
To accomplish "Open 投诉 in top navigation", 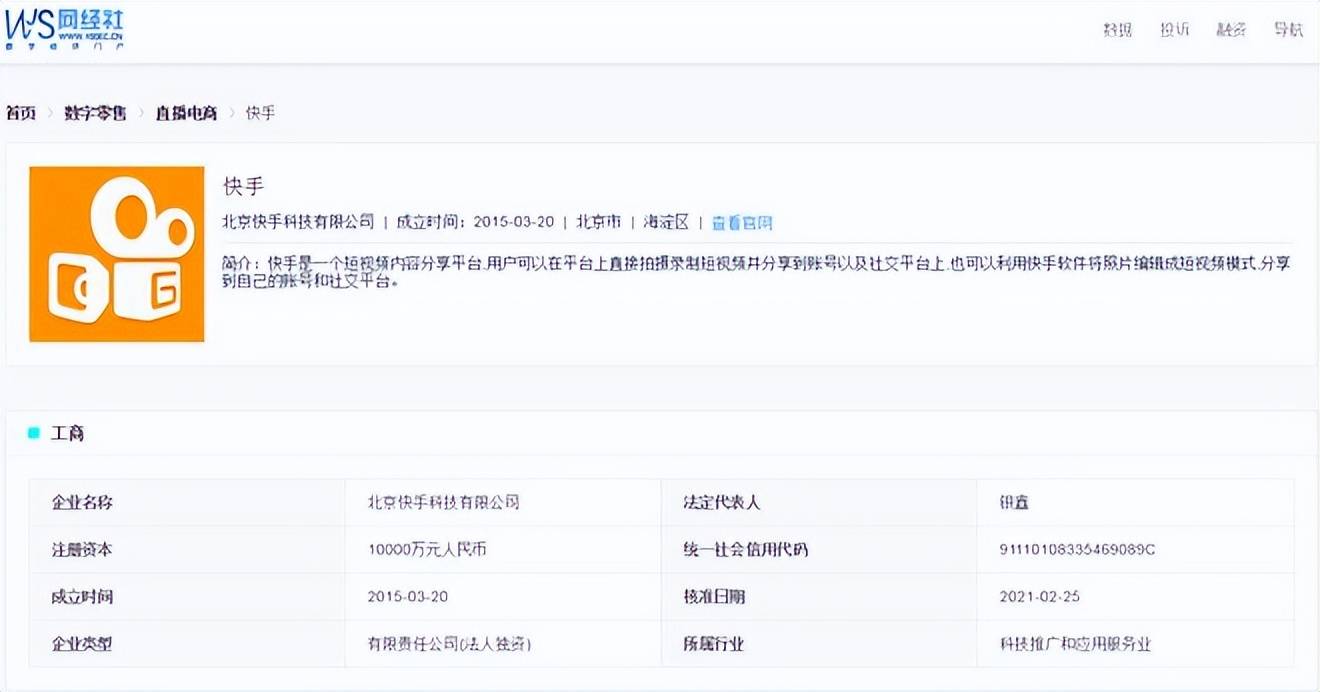I will (1175, 30).
